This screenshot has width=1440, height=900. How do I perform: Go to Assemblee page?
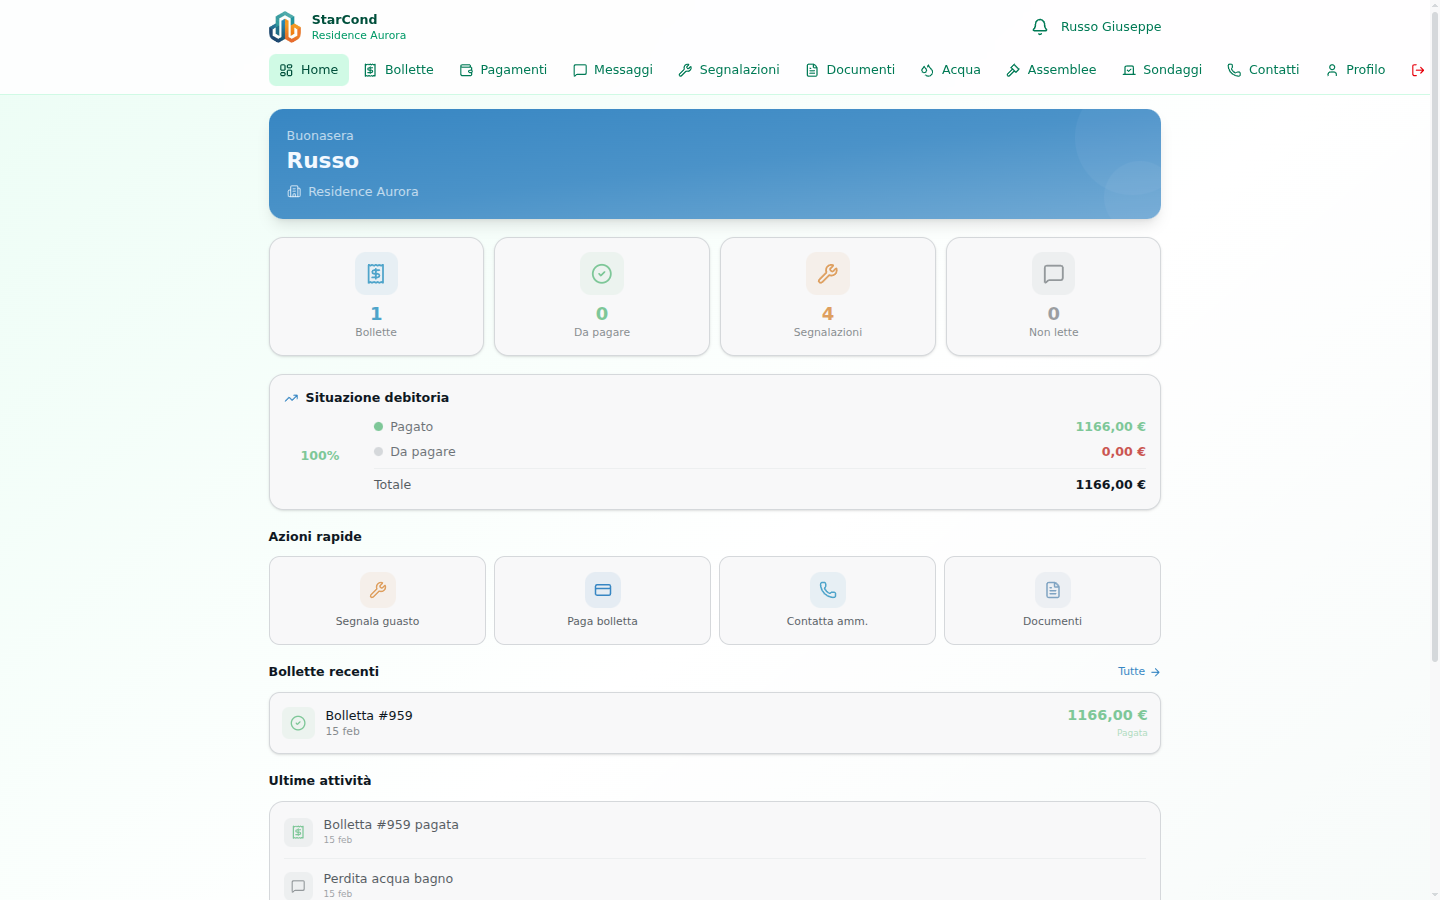pyautogui.click(x=1051, y=70)
